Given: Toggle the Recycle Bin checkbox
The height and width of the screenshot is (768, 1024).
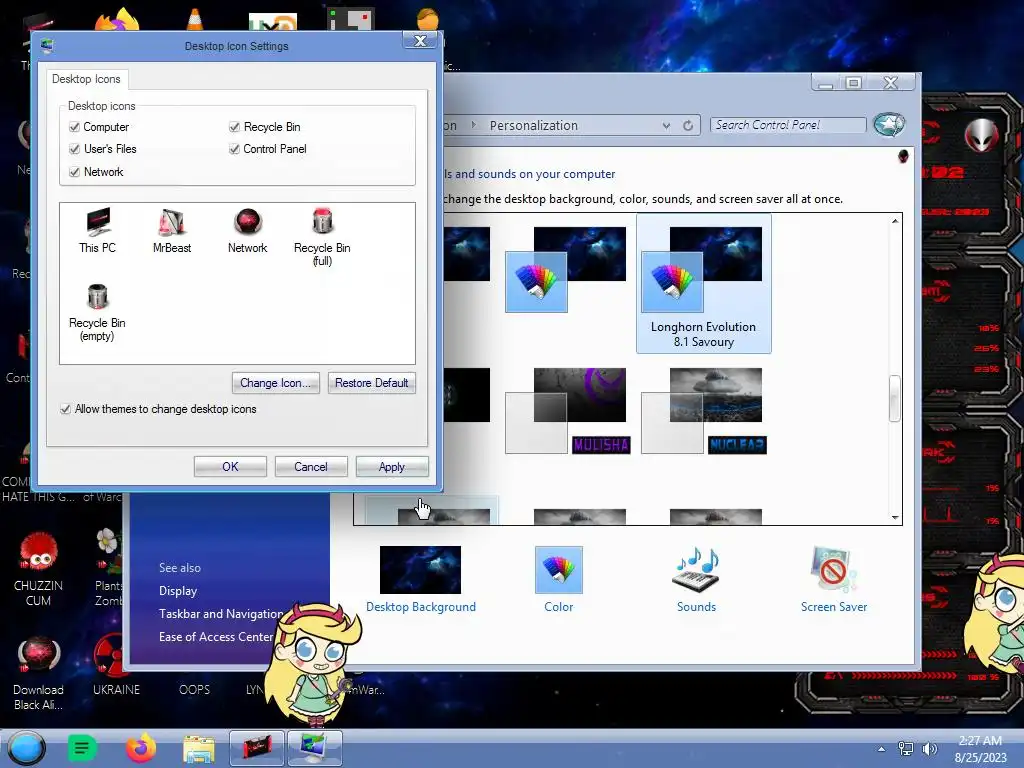Looking at the screenshot, I should click(x=234, y=127).
